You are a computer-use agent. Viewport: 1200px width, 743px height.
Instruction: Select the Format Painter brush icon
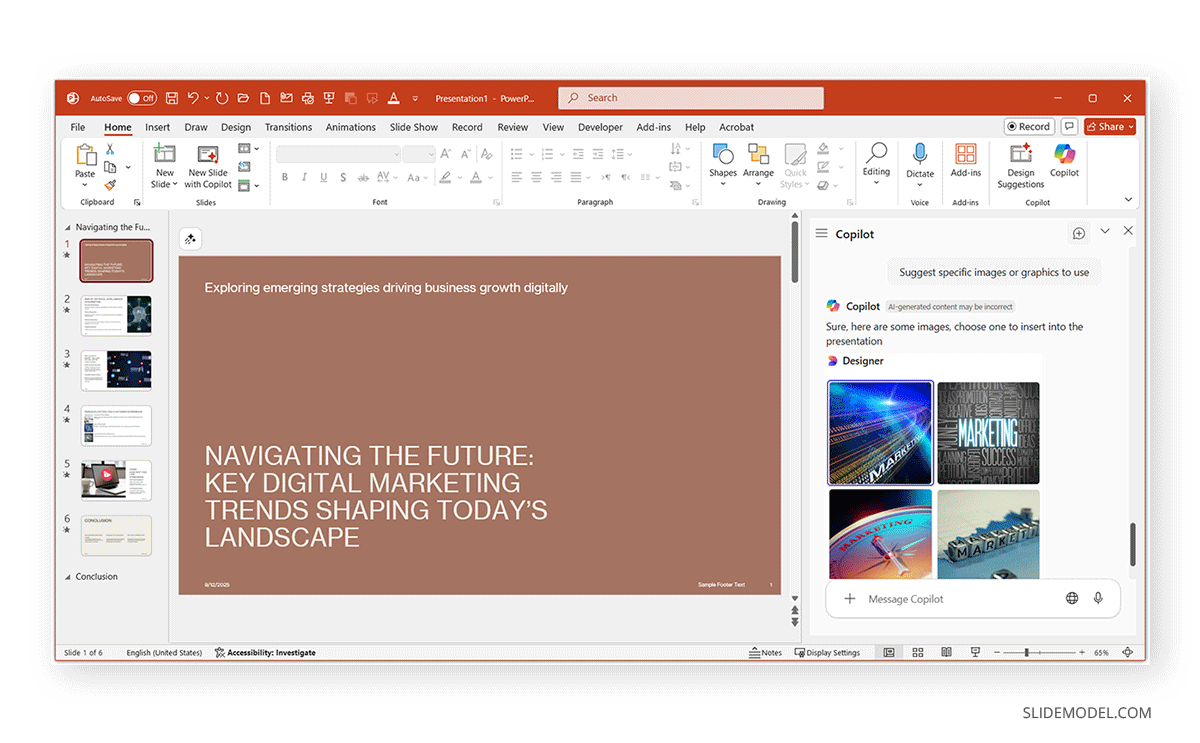(x=110, y=185)
